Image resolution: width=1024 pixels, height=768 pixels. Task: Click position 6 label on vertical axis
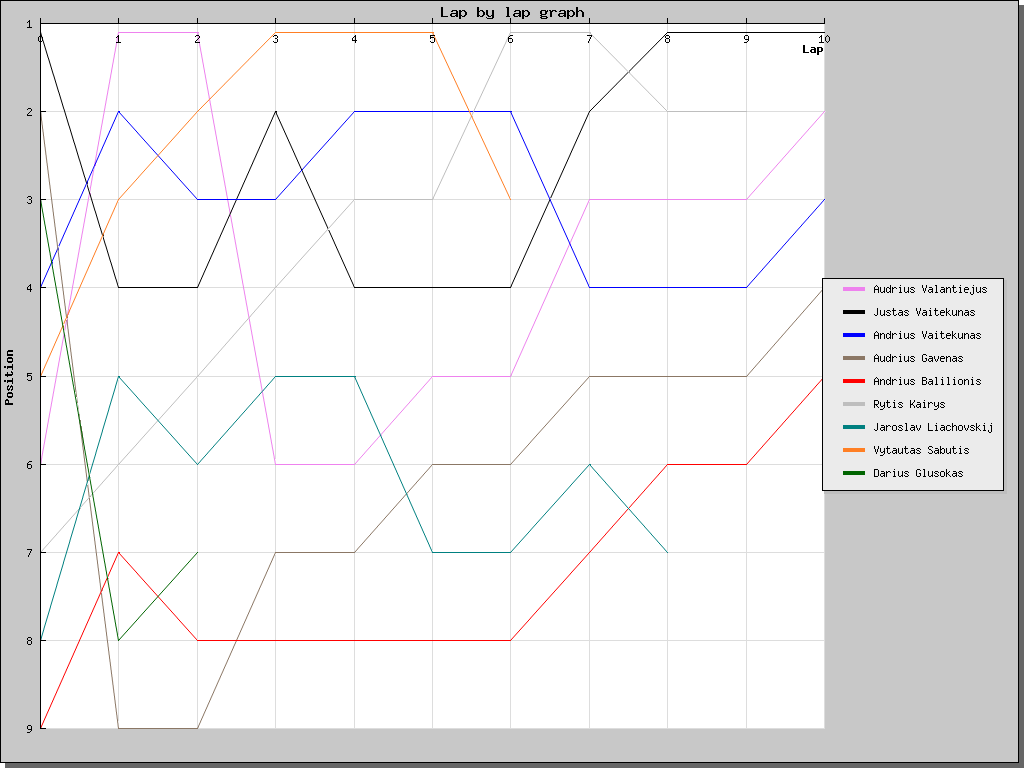pos(29,464)
